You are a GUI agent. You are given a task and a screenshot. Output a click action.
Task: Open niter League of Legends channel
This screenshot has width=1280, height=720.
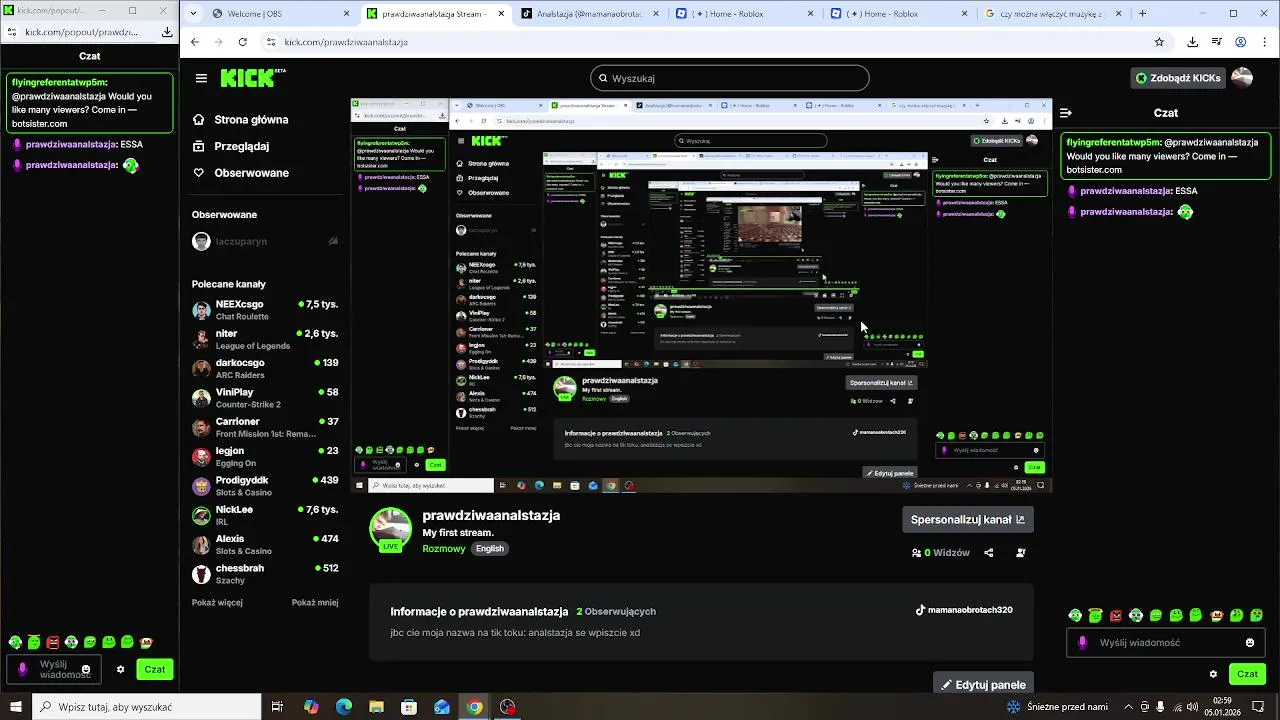click(x=265, y=339)
